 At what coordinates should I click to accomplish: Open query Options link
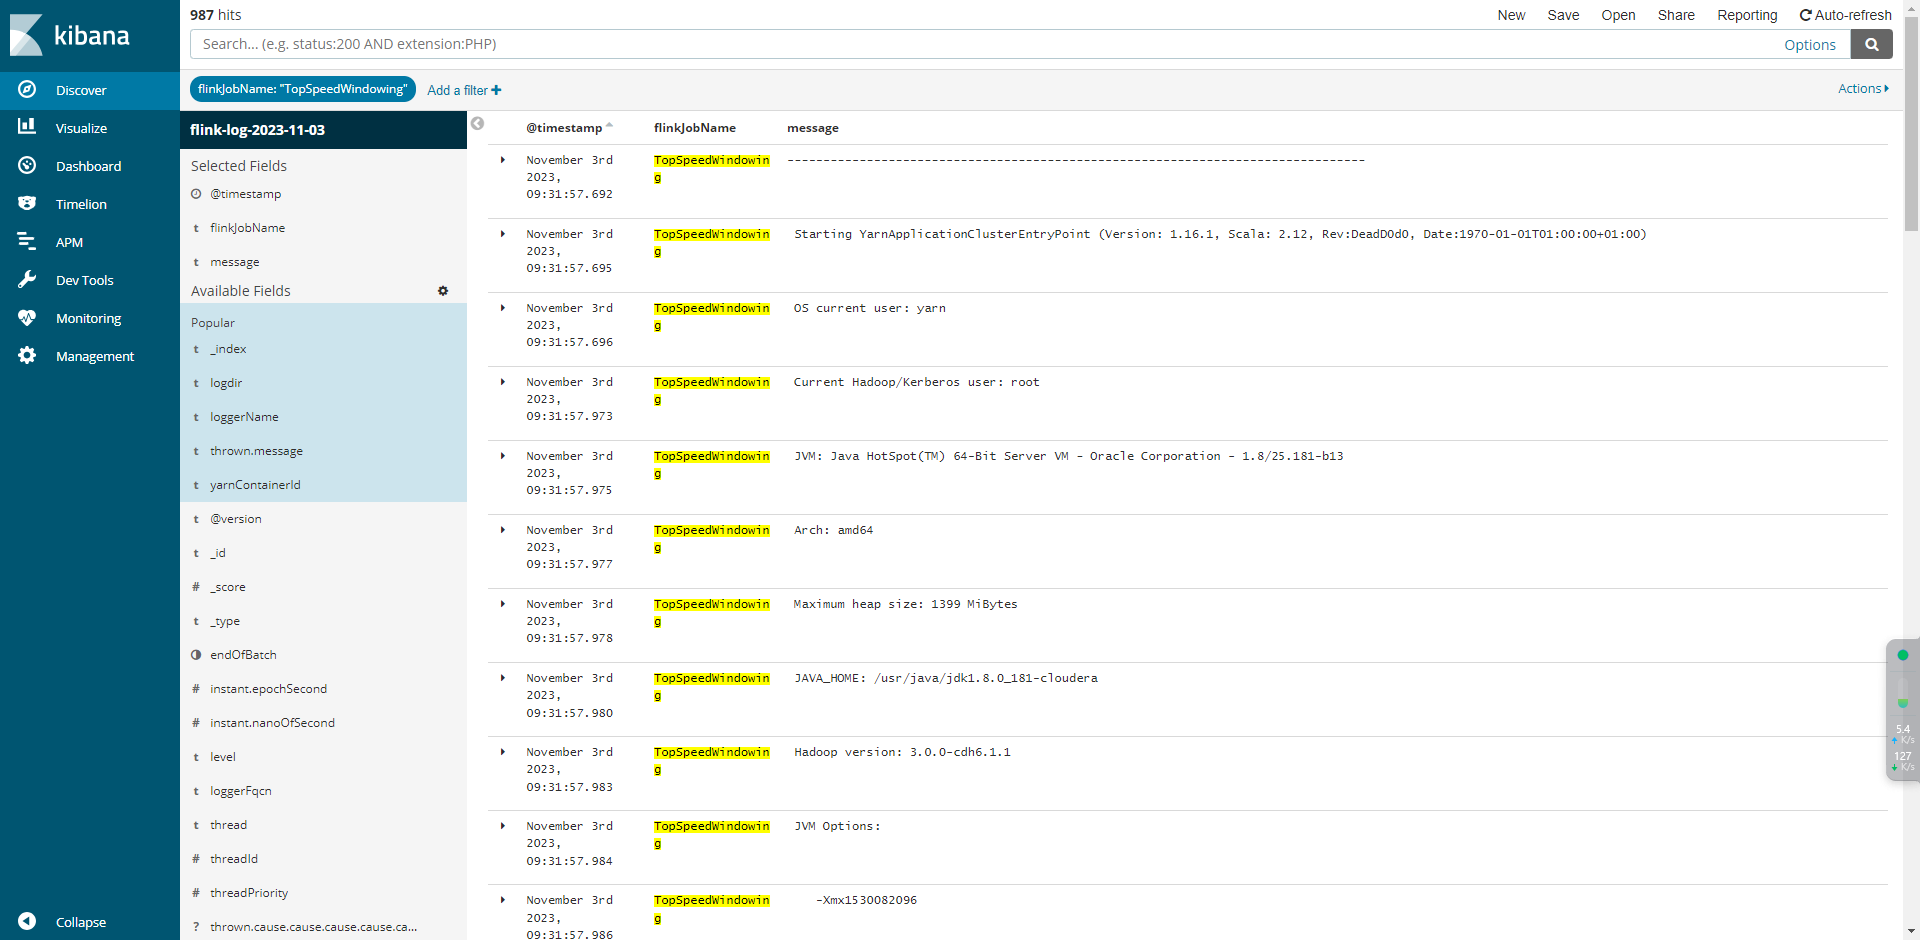(1810, 45)
